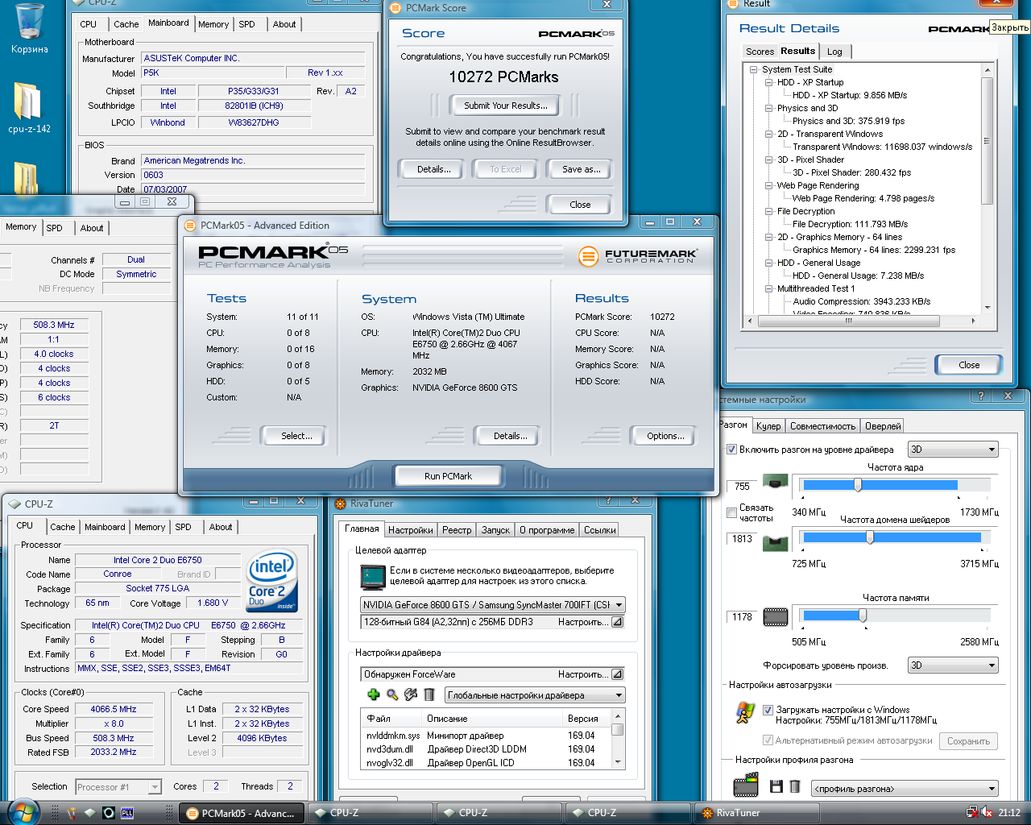Launch the PLL quick launch icon
This screenshot has width=1031, height=825.
127,813
